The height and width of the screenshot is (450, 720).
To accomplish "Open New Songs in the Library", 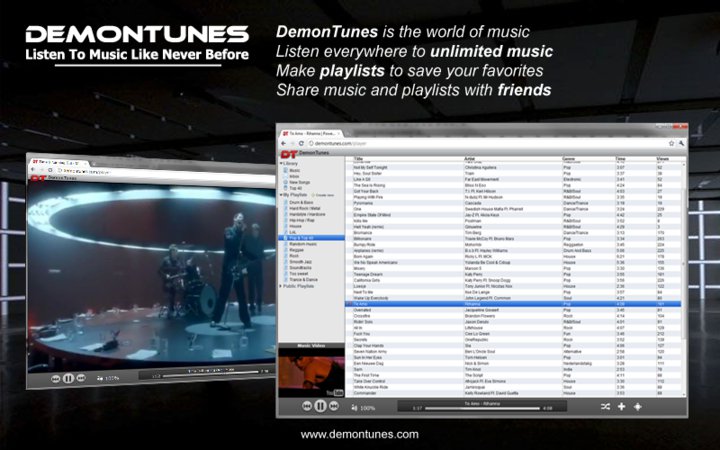I will point(299,182).
